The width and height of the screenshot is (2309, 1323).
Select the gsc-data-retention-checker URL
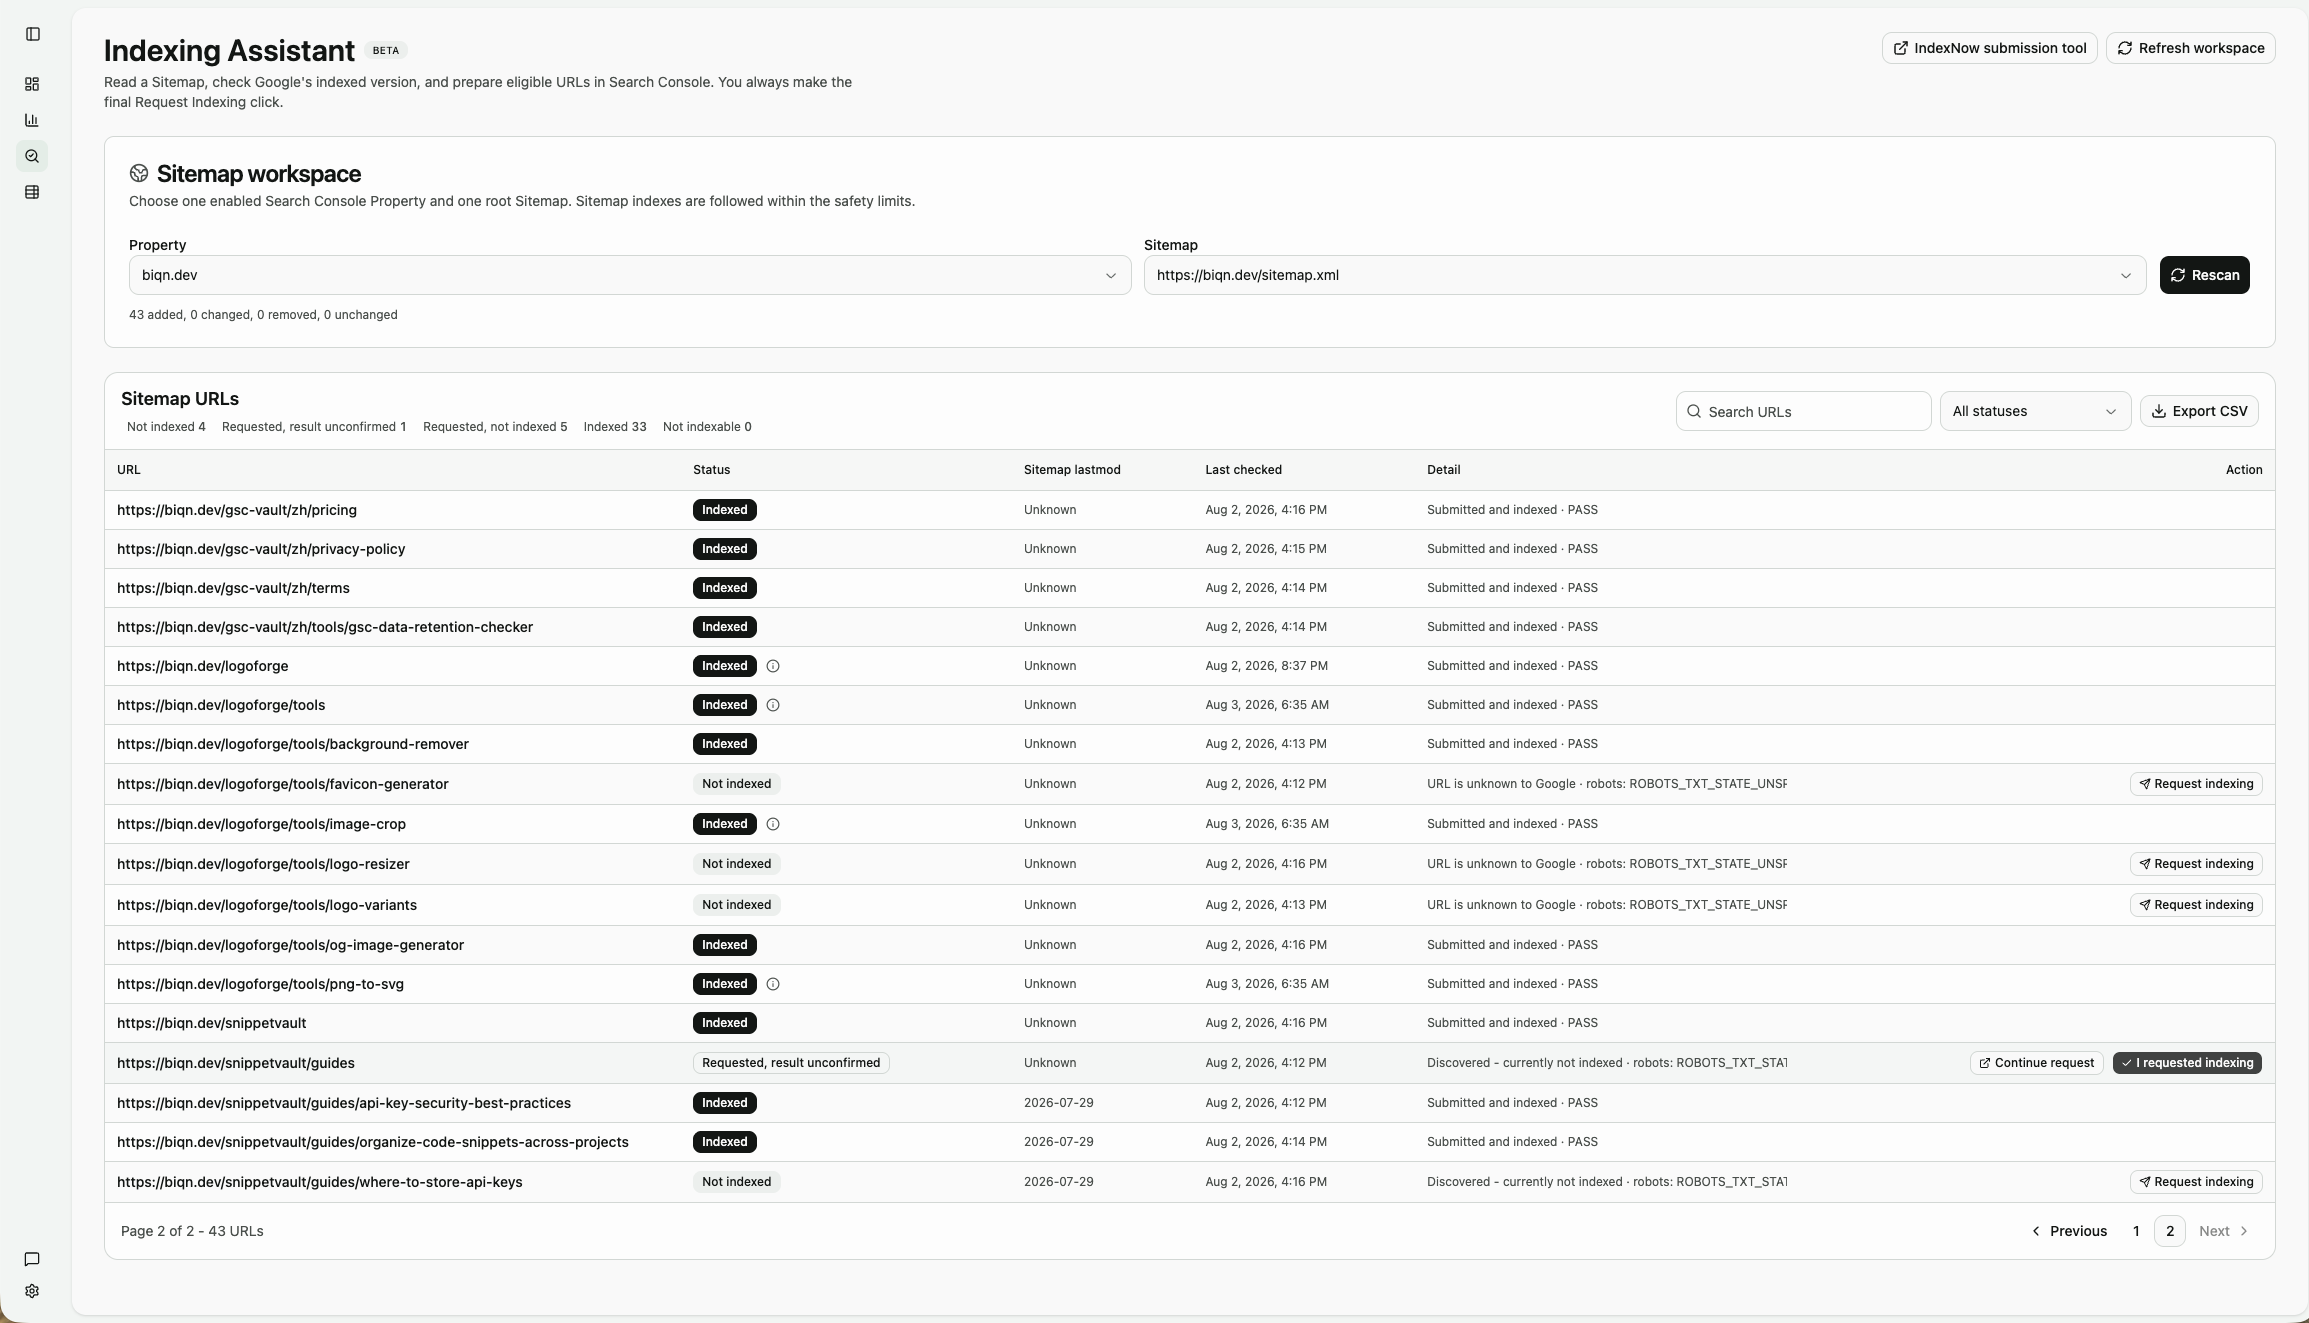point(325,627)
